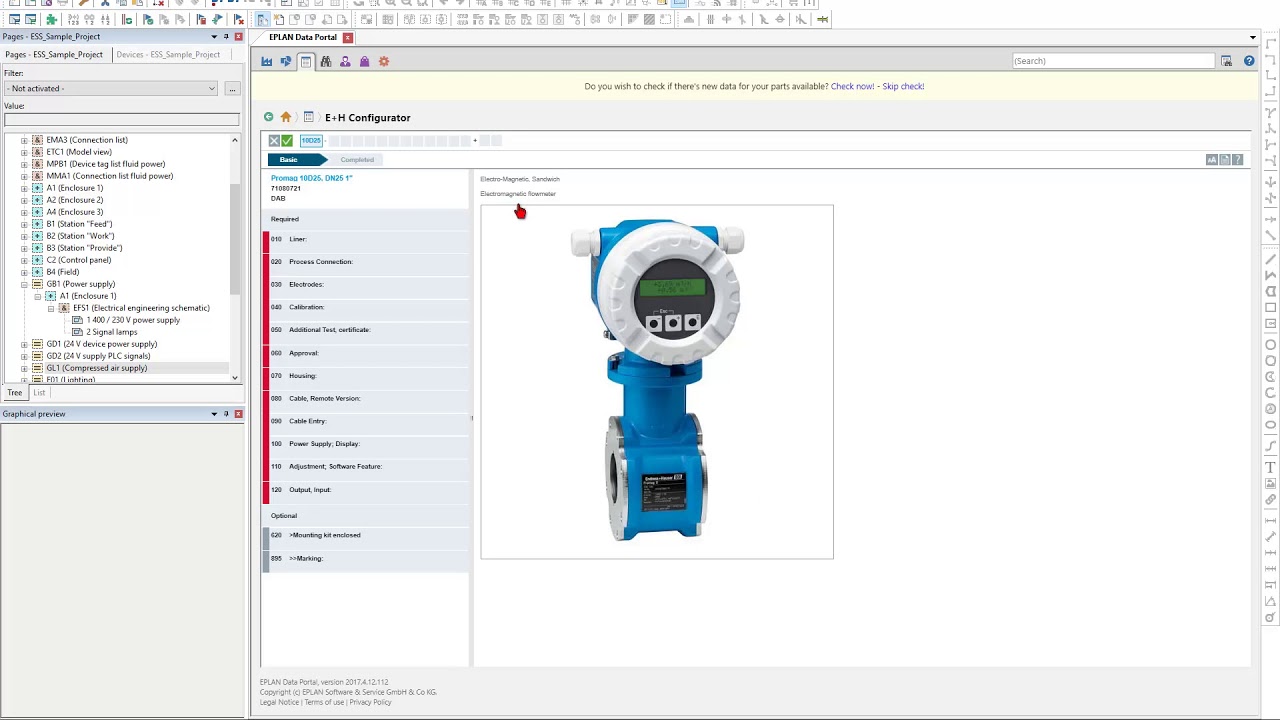Open the Privacy Policy link
This screenshot has height=720, width=1280.
370,702
